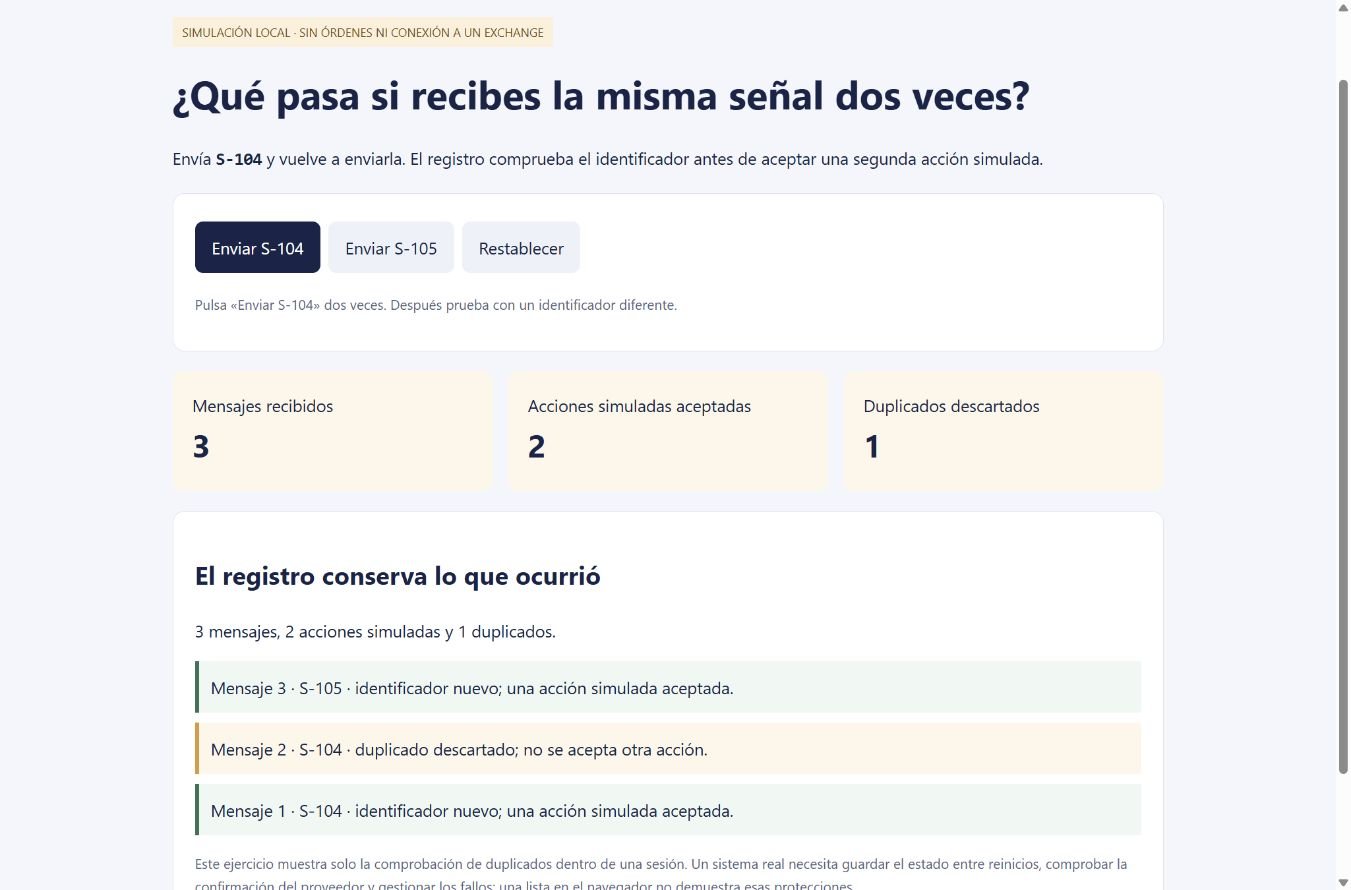
Task: Select the log row "Mensaje 3 · S-105"
Action: click(668, 687)
